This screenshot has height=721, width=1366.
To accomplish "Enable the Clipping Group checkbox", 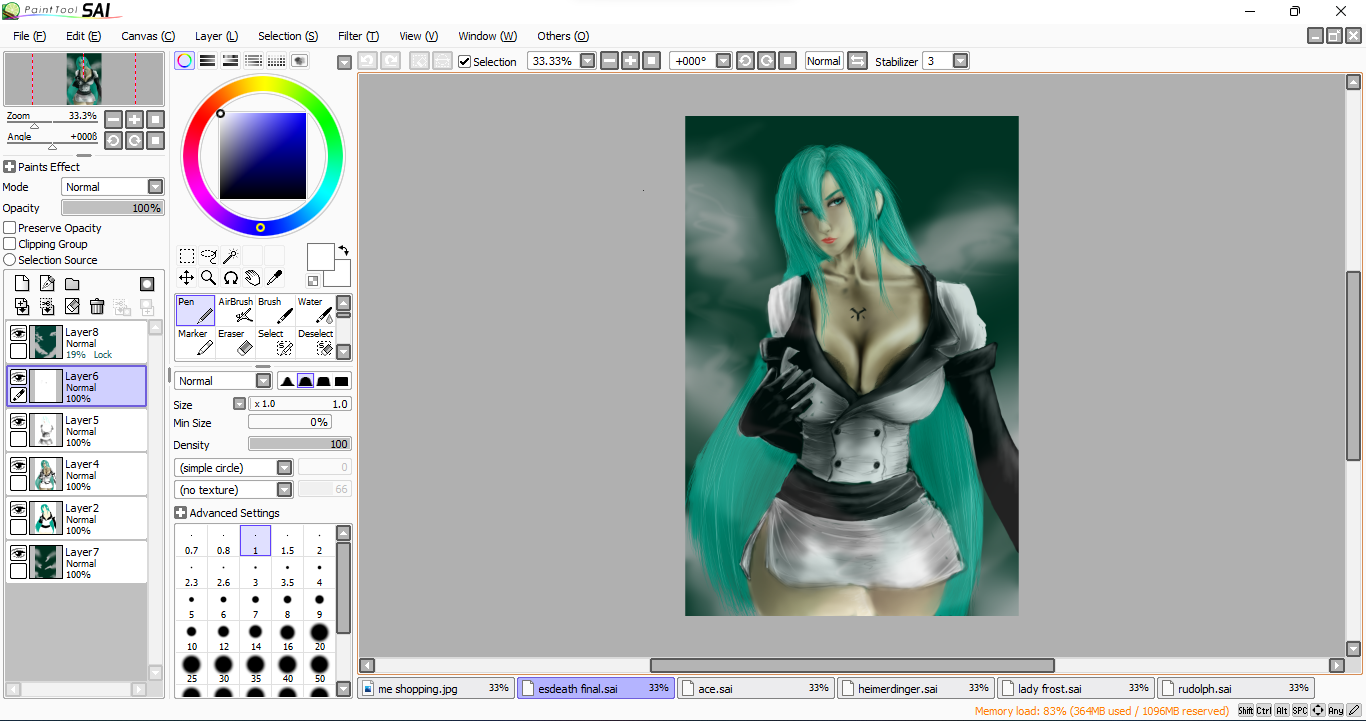I will click(10, 244).
